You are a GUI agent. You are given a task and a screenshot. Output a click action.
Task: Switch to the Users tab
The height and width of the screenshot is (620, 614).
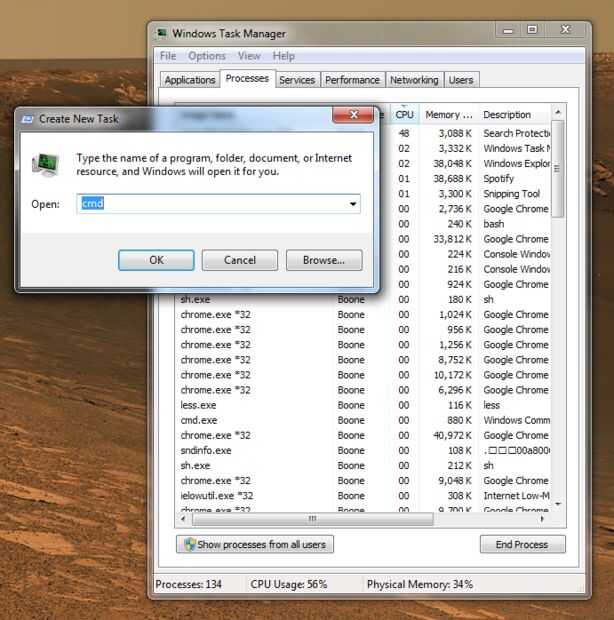pos(461,80)
